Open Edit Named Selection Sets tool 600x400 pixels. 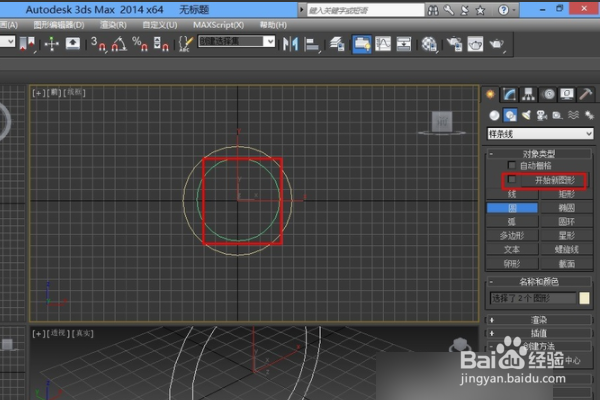186,44
